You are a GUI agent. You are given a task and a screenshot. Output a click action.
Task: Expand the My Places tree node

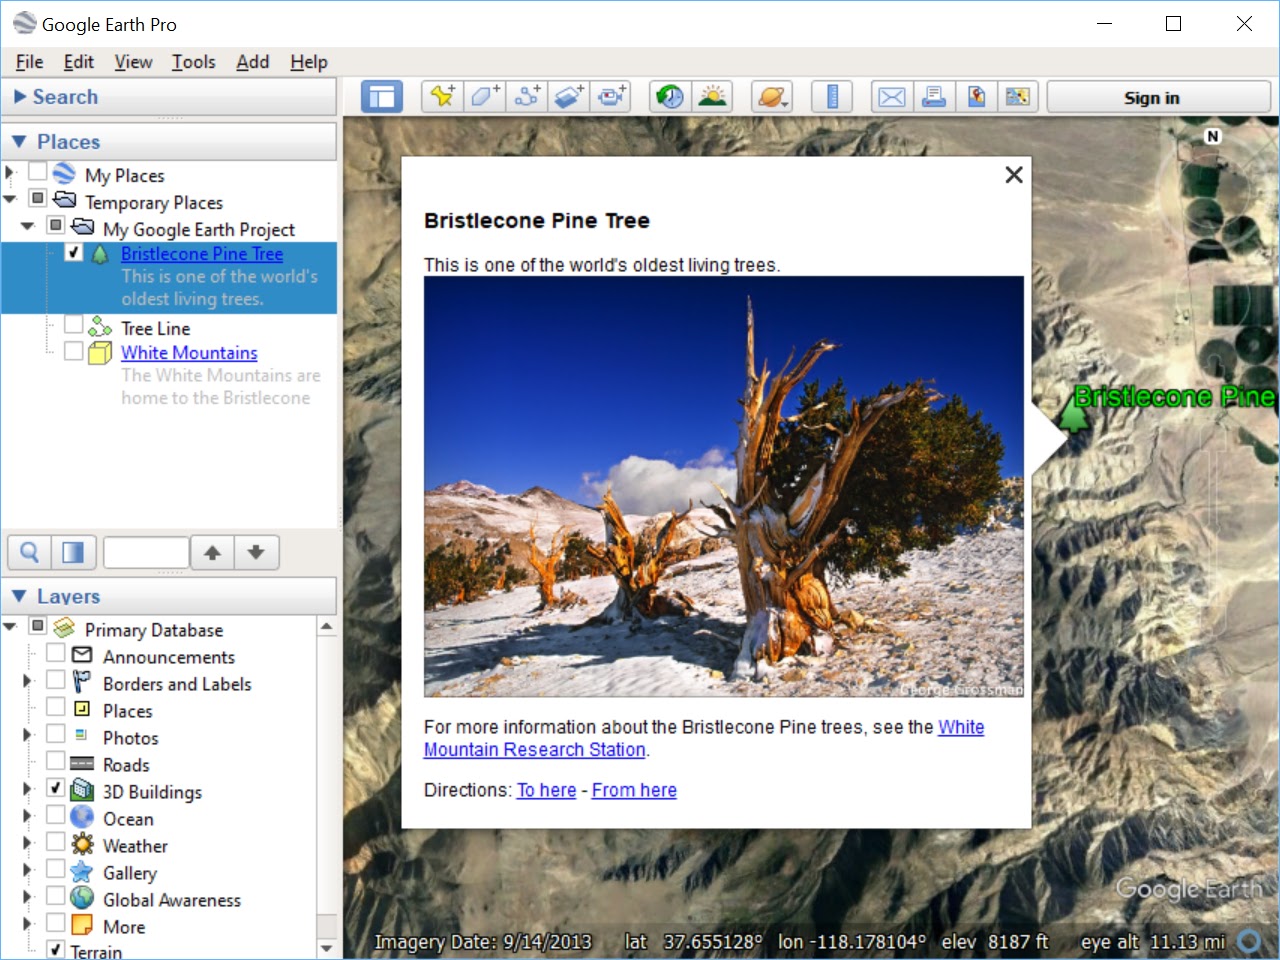click(10, 173)
